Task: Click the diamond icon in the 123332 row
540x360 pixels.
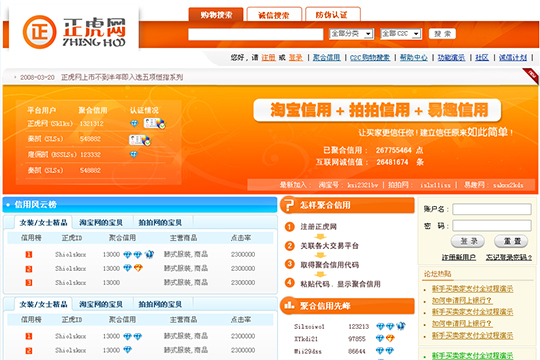Action: [x=134, y=154]
